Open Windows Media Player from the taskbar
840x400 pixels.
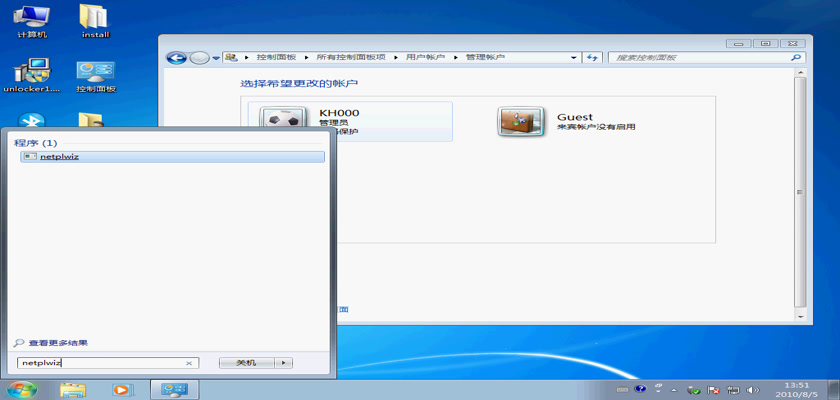point(122,389)
